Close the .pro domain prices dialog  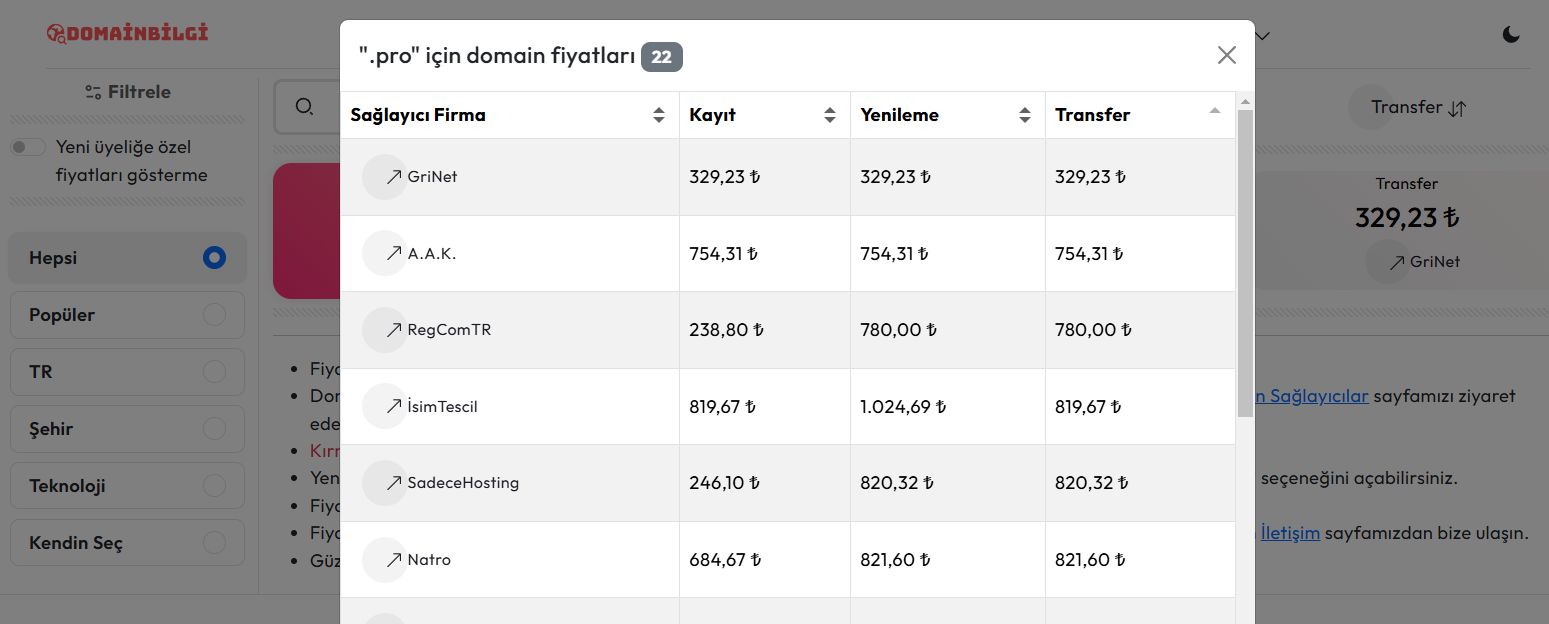(x=1227, y=55)
